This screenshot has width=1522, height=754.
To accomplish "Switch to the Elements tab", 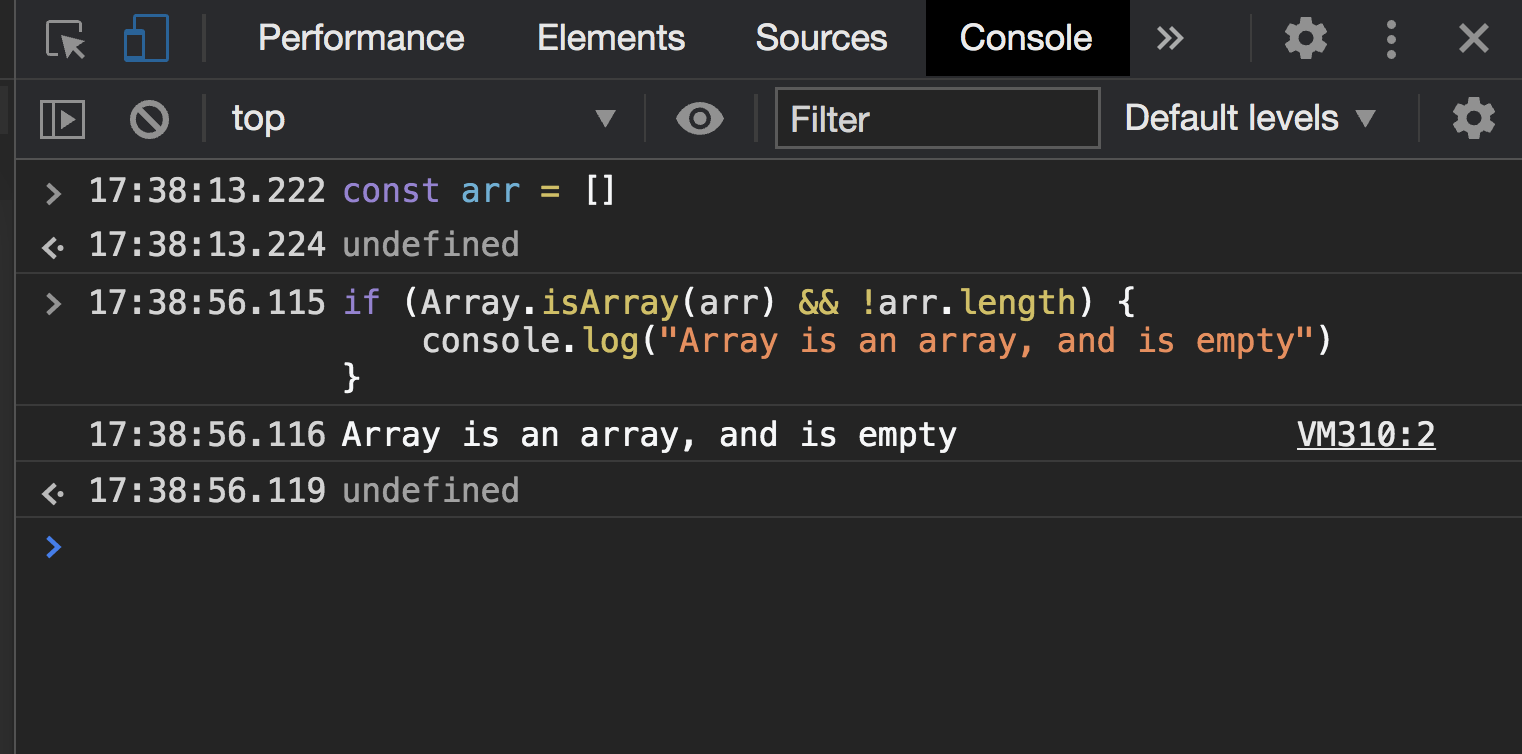I will pyautogui.click(x=611, y=38).
